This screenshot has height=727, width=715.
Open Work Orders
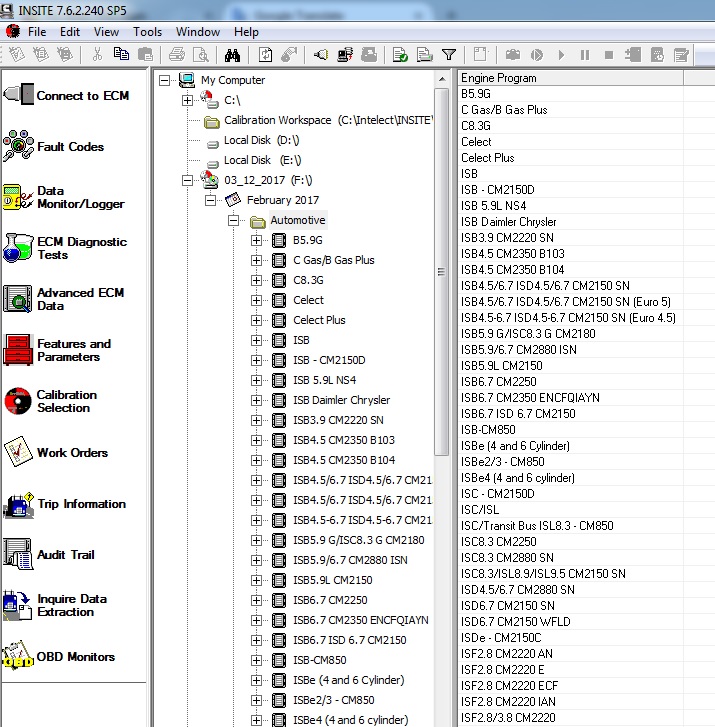(56, 453)
